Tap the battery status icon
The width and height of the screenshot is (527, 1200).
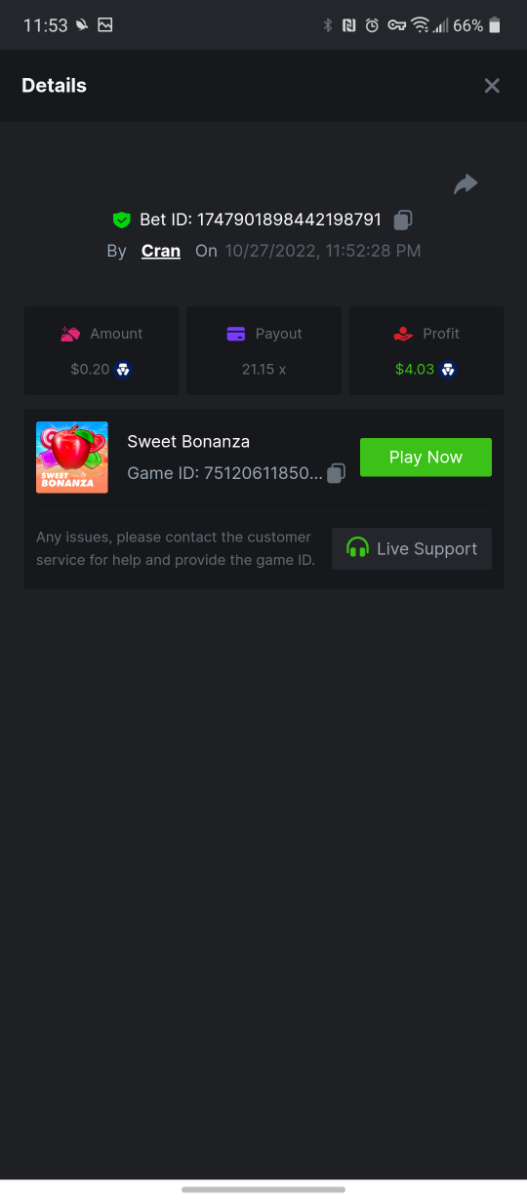(x=494, y=25)
